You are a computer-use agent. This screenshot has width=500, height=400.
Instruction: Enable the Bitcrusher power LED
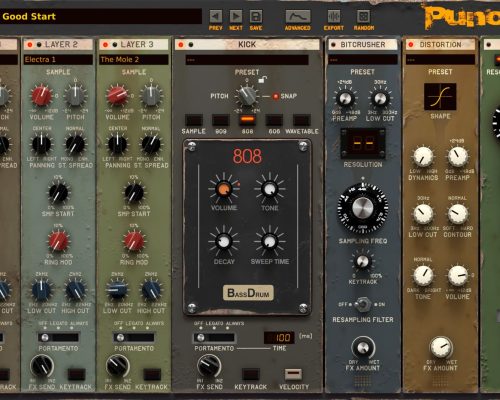click(x=333, y=45)
